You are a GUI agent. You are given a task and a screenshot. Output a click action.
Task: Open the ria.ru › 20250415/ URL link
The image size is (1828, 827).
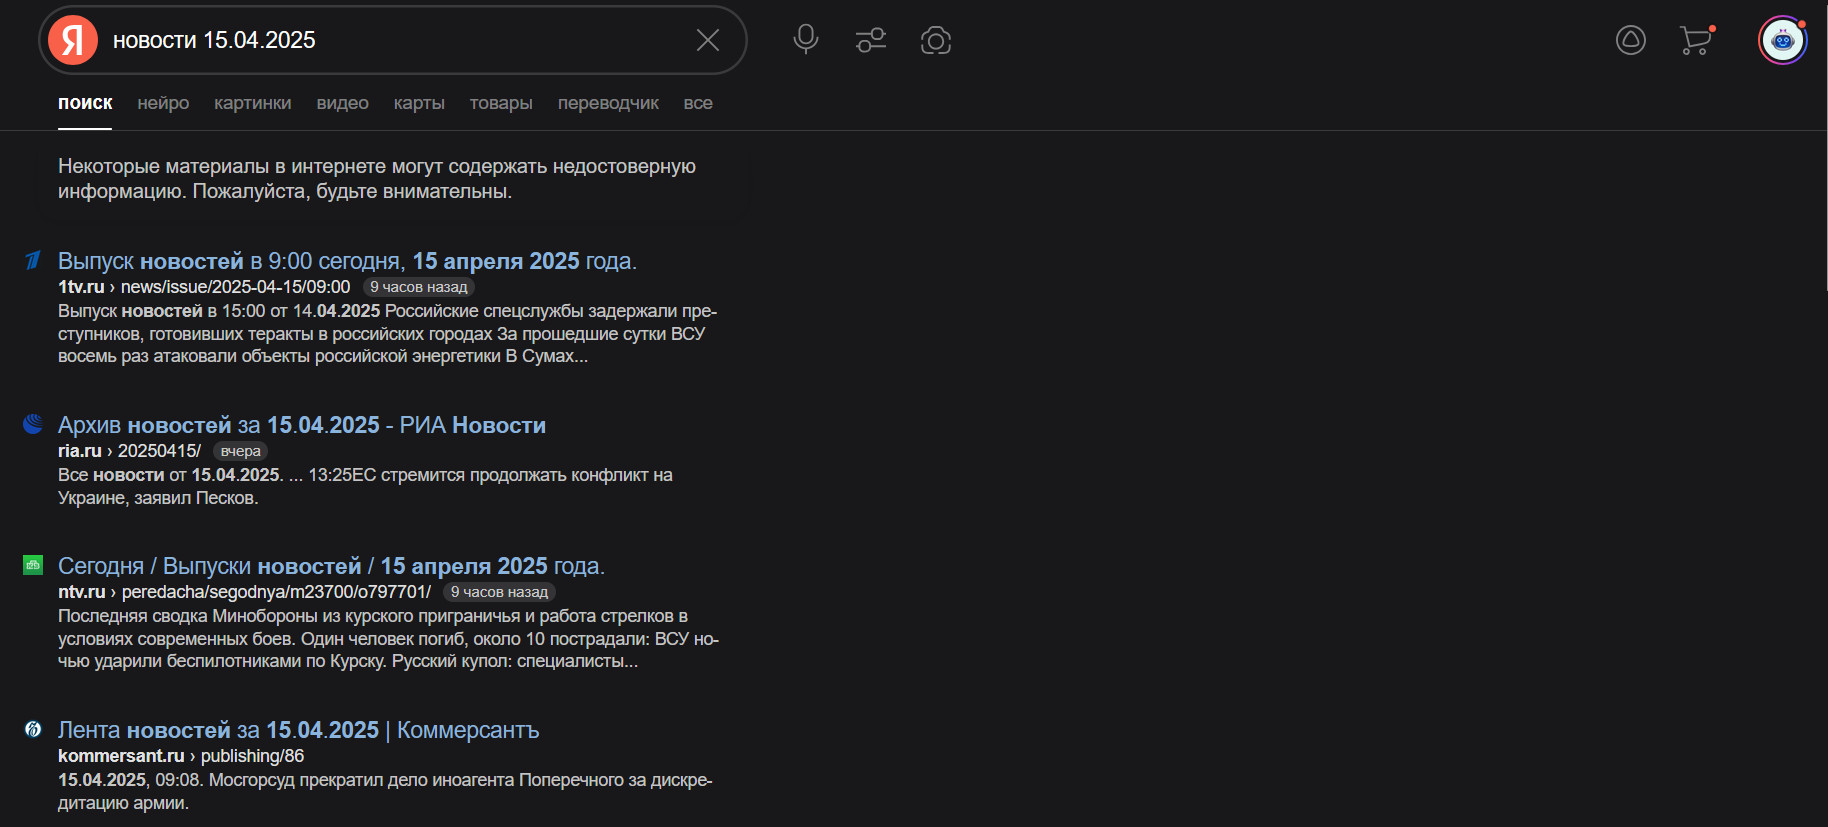coord(129,451)
